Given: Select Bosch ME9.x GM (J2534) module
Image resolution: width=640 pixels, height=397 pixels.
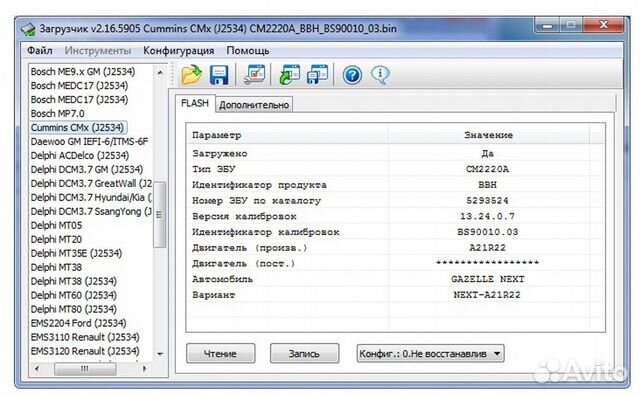Looking at the screenshot, I should (83, 71).
